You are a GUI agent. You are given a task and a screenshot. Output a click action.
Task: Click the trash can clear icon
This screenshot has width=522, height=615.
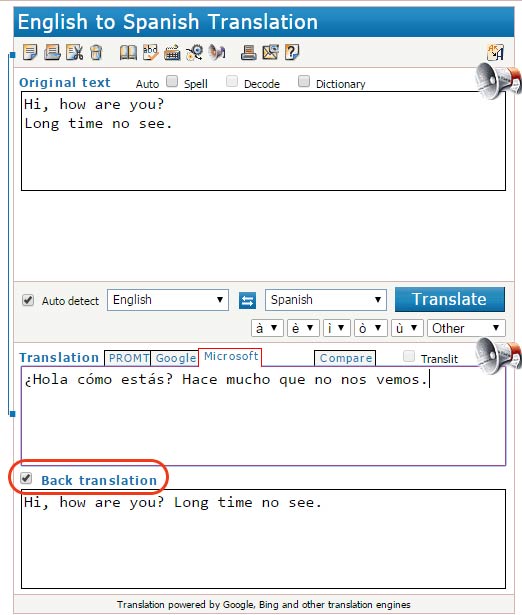96,52
